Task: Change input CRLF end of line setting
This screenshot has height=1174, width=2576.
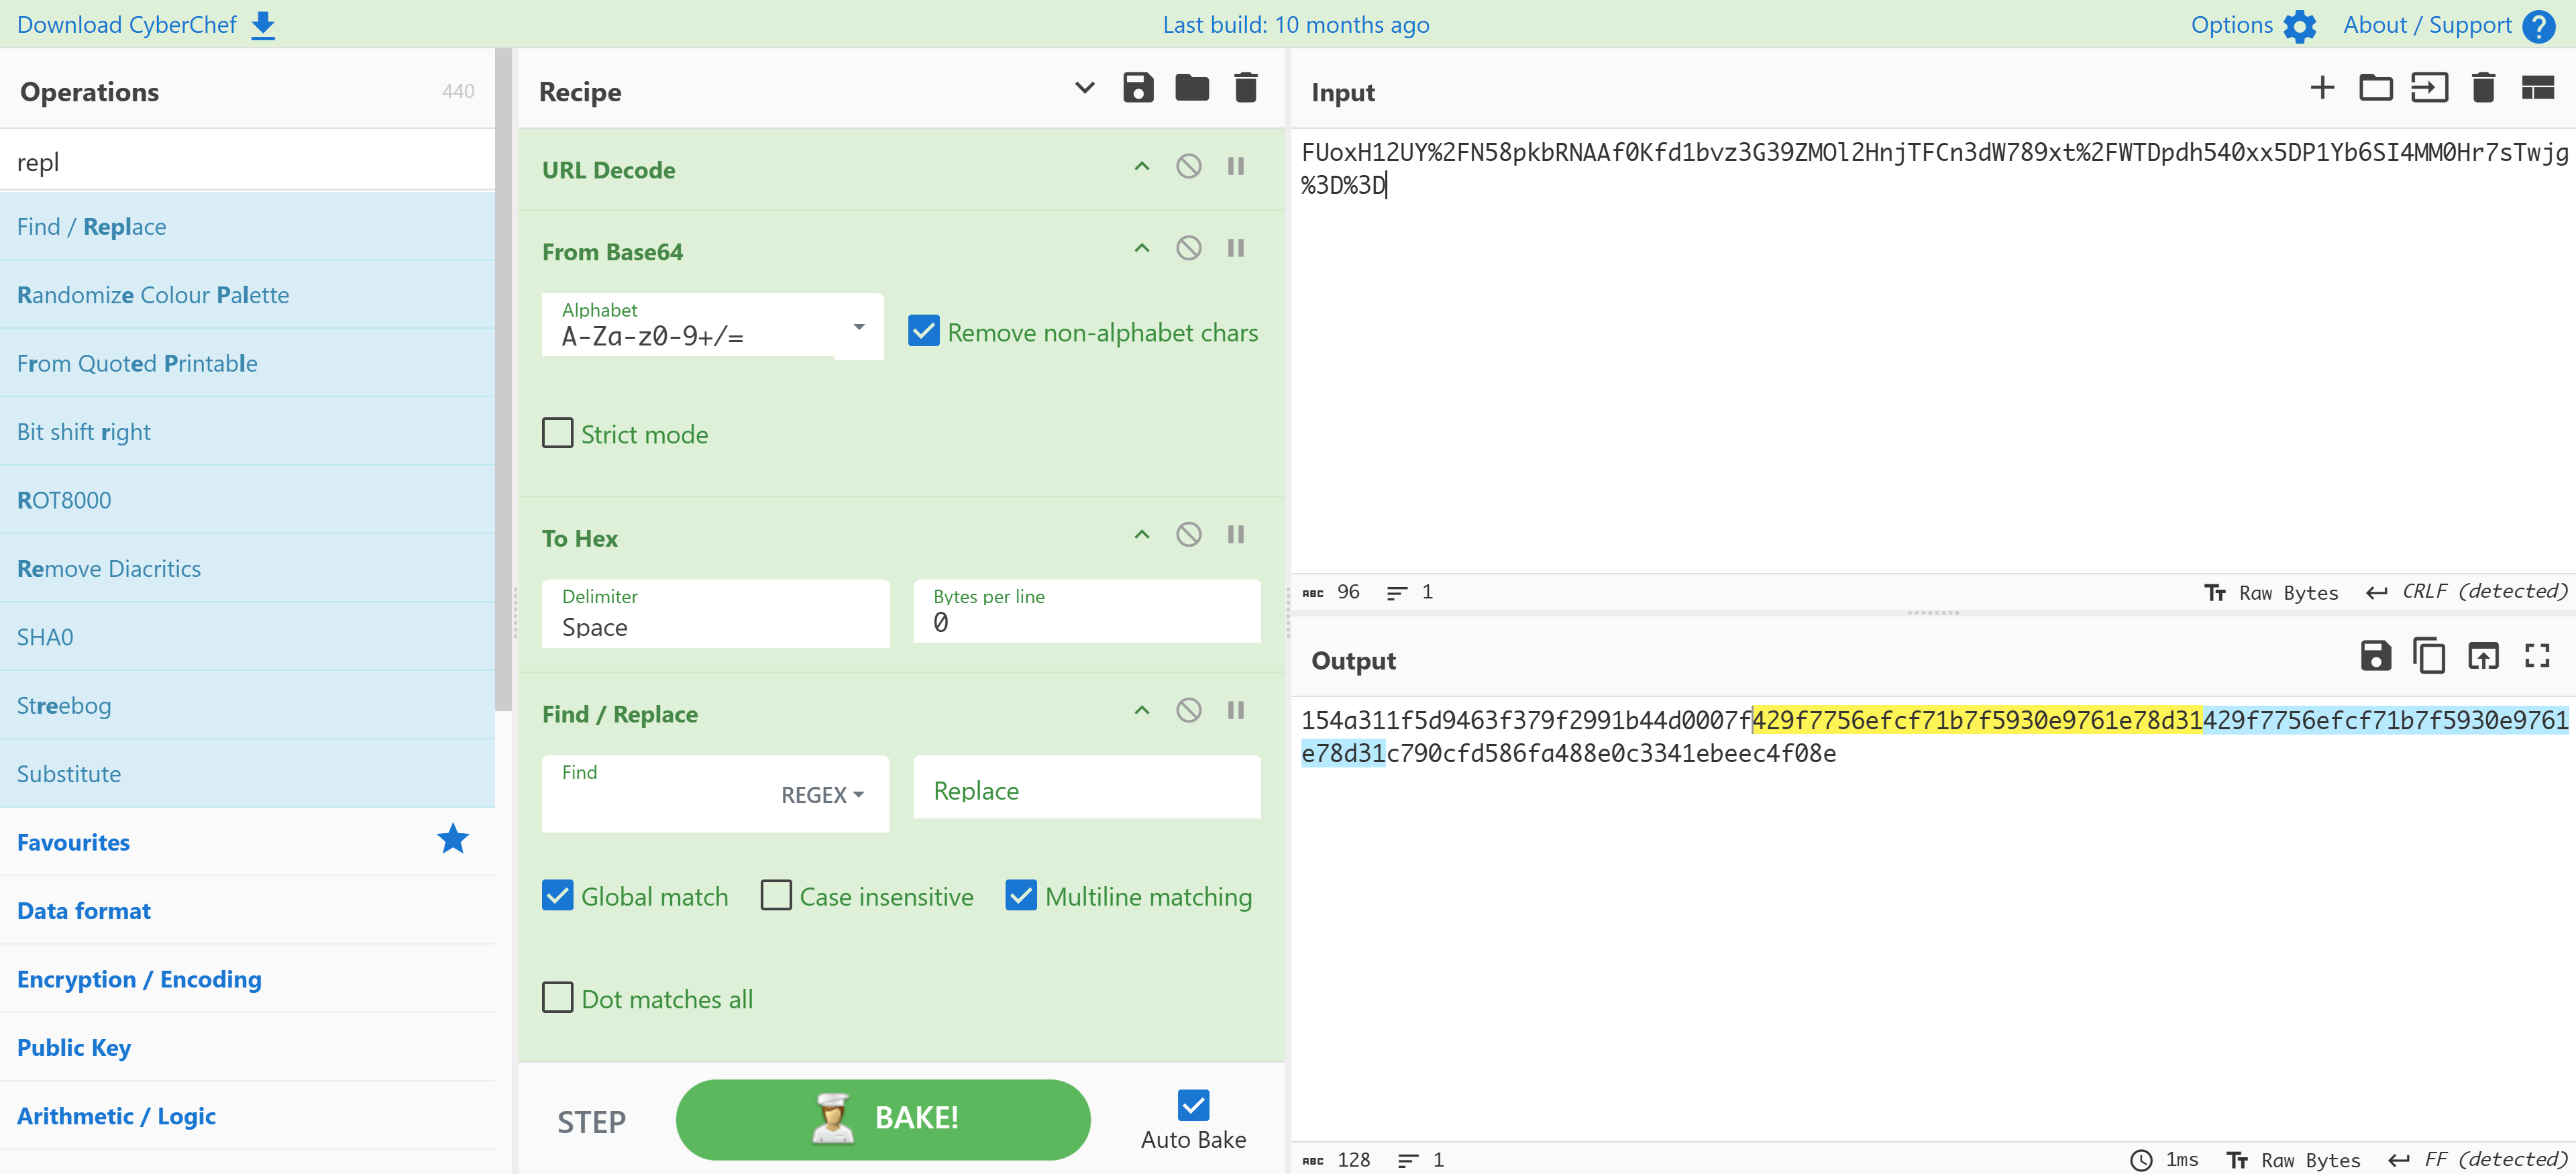Action: click(2467, 592)
